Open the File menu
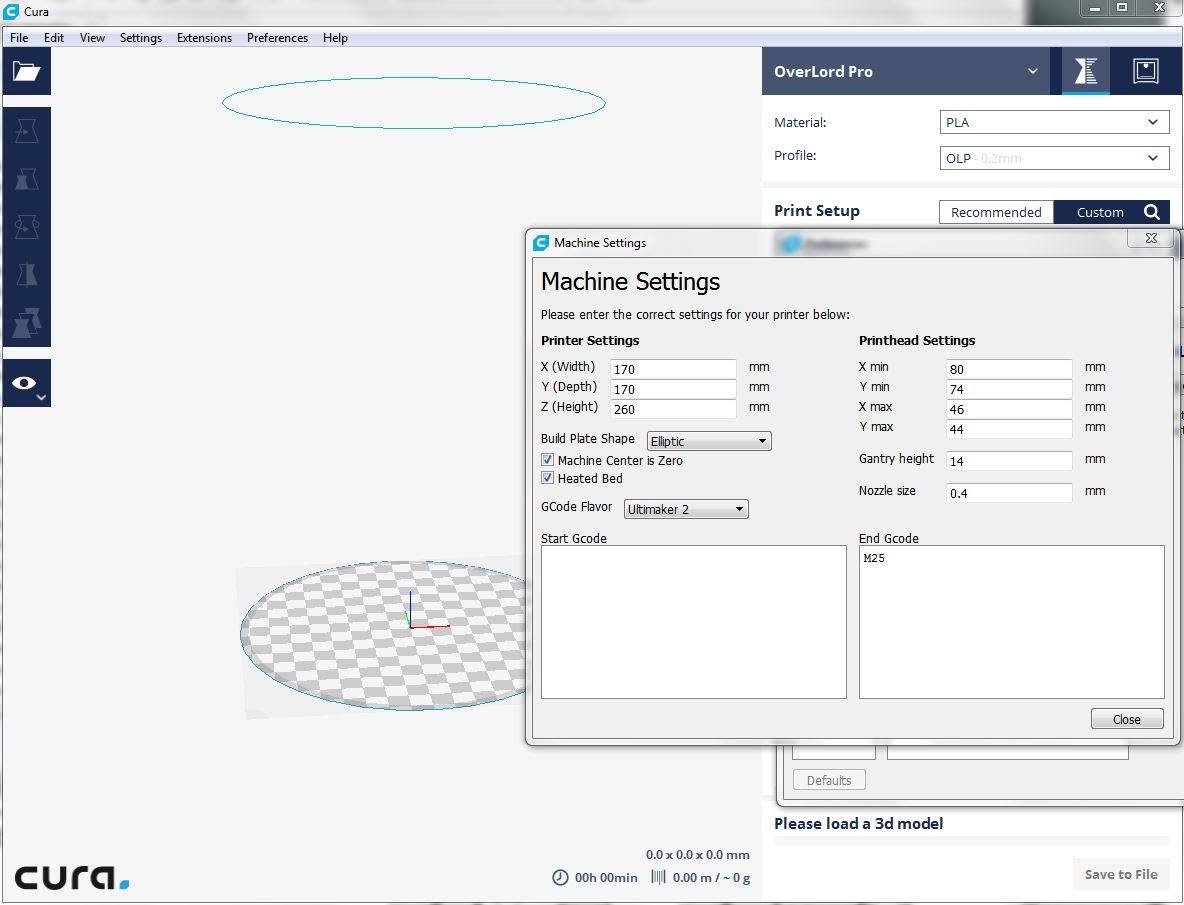 (19, 38)
